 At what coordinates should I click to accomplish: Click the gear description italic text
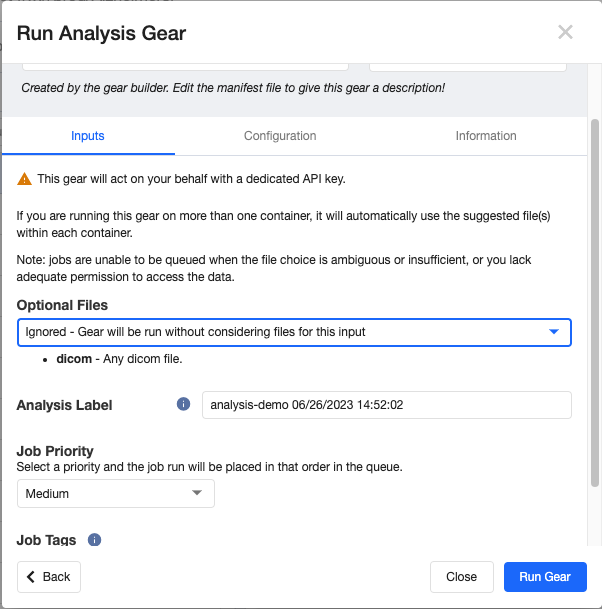pos(232,88)
